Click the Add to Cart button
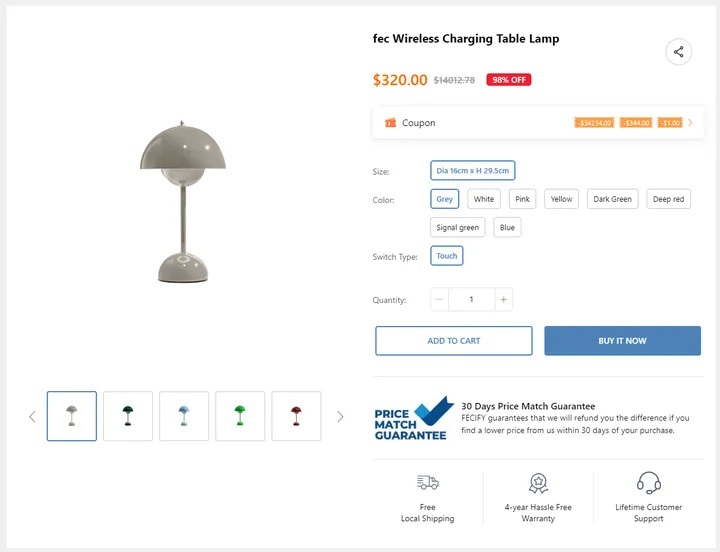 click(453, 341)
